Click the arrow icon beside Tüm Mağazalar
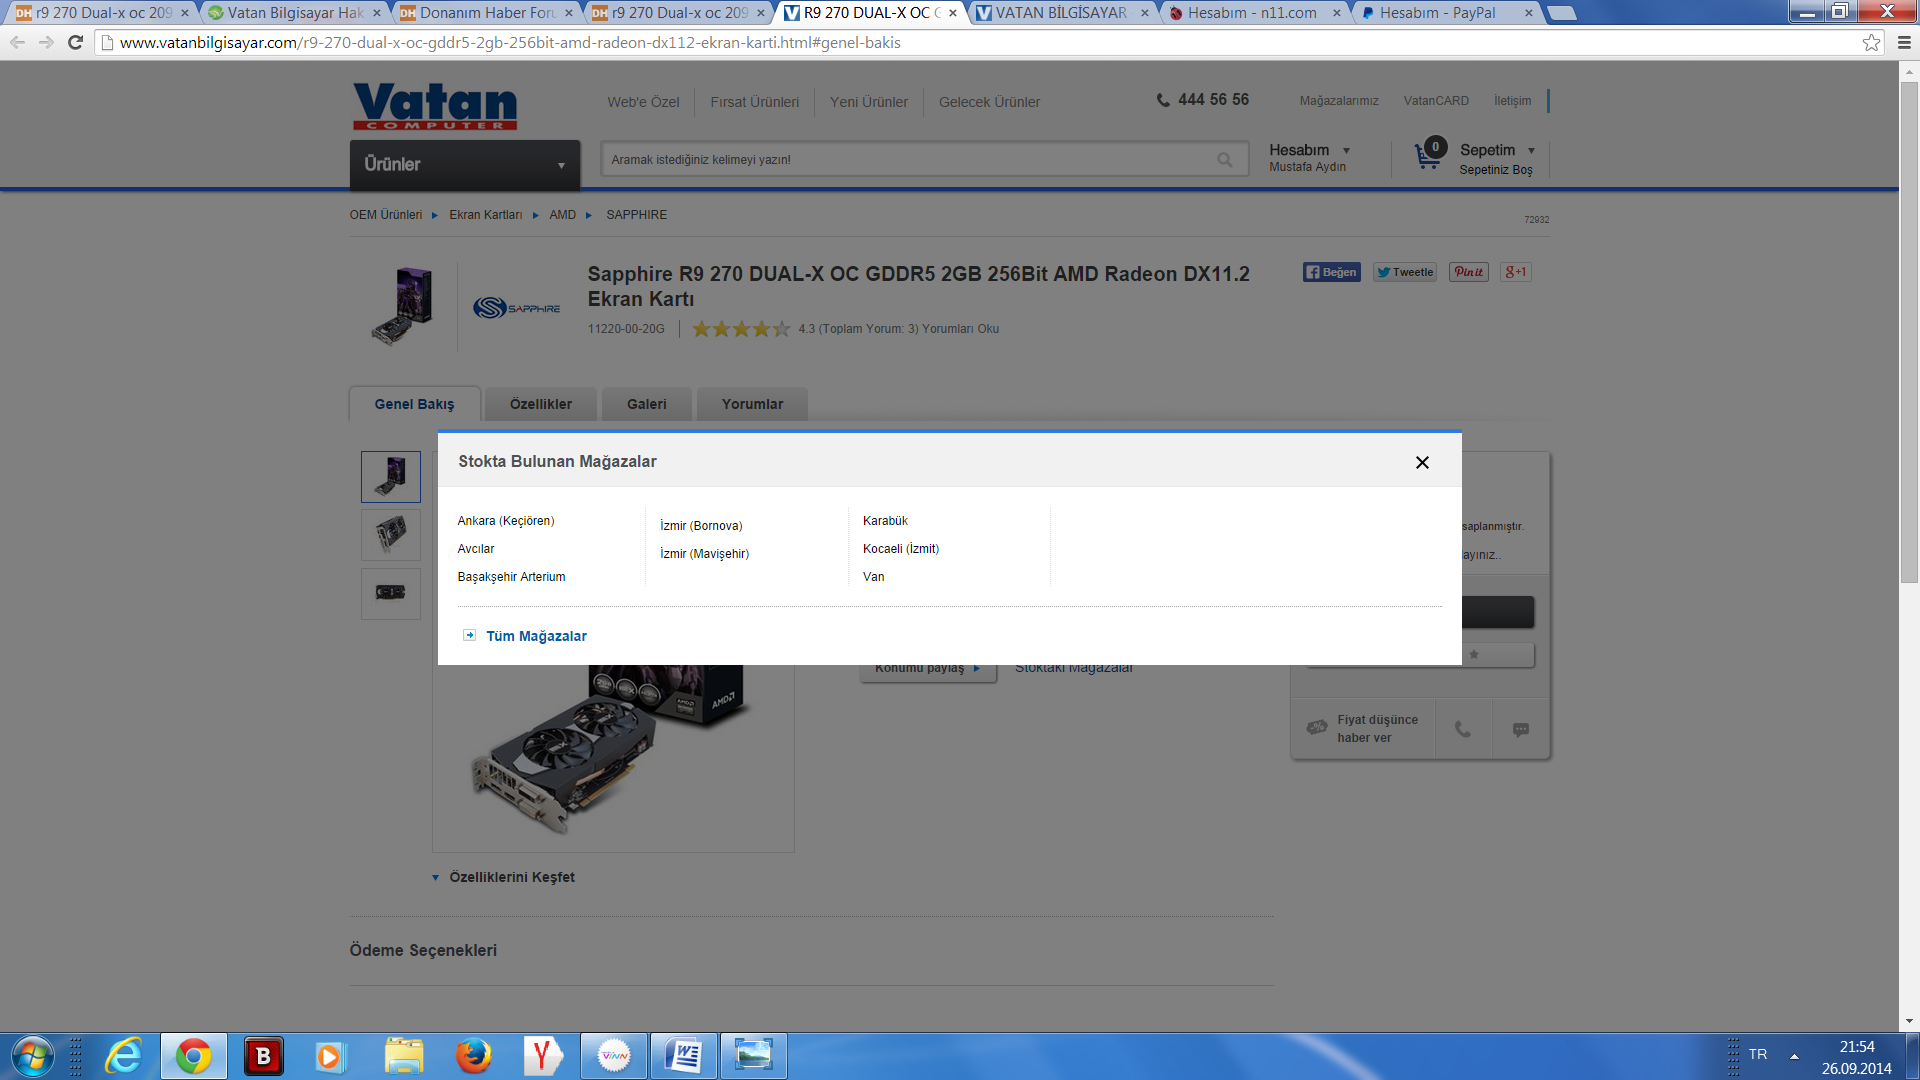This screenshot has width=1920, height=1080. click(x=469, y=635)
